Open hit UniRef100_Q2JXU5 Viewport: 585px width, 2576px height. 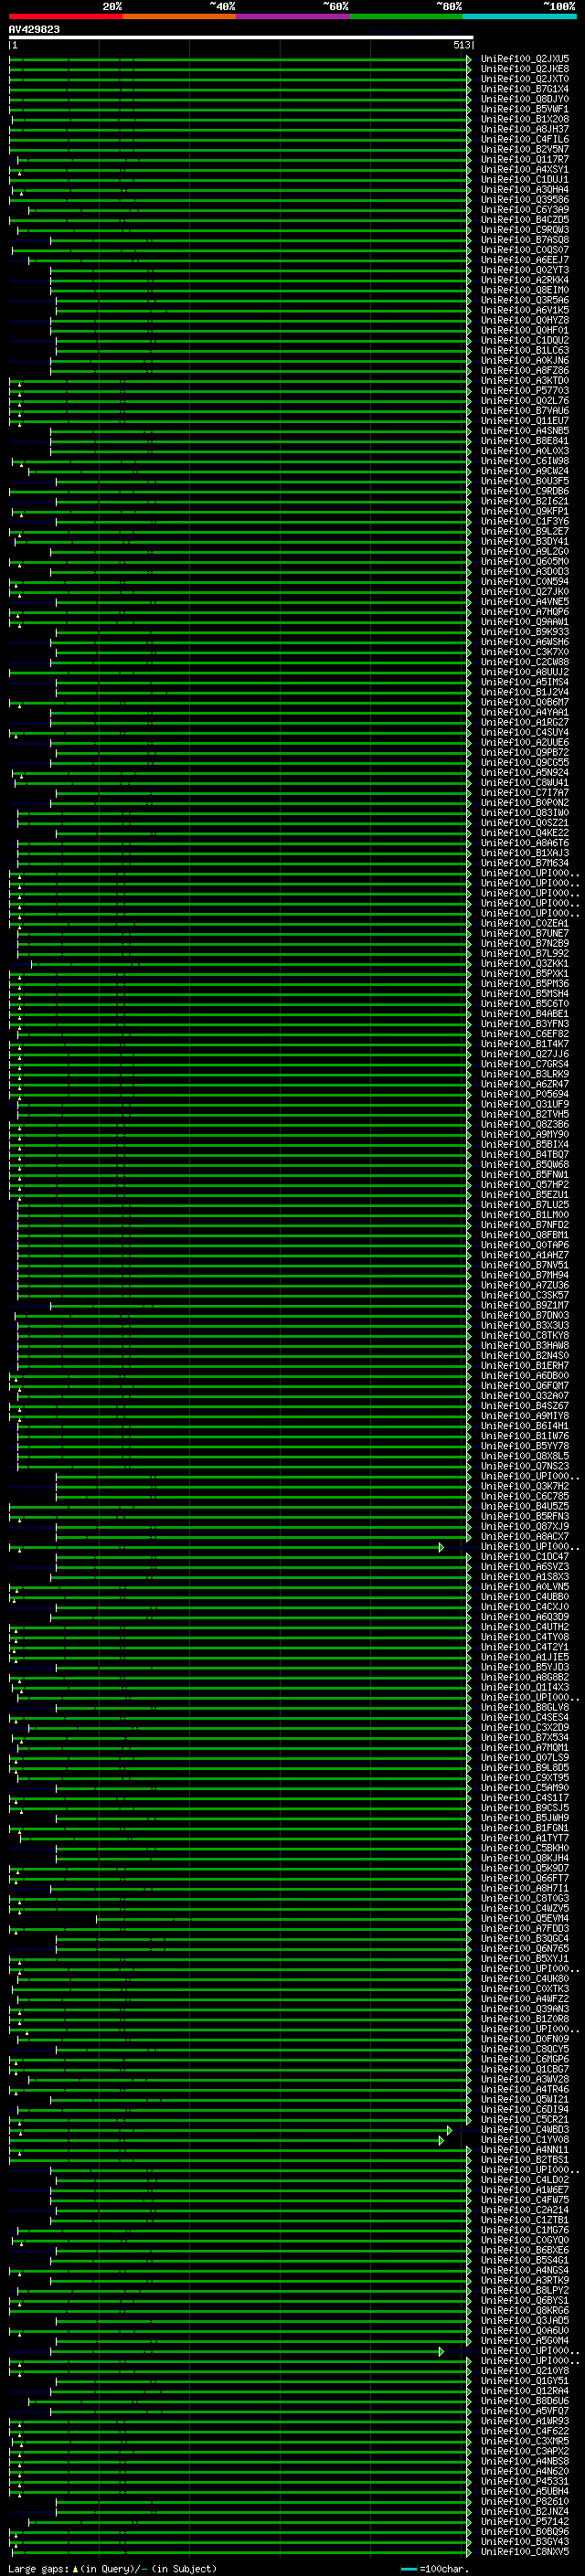(x=525, y=59)
